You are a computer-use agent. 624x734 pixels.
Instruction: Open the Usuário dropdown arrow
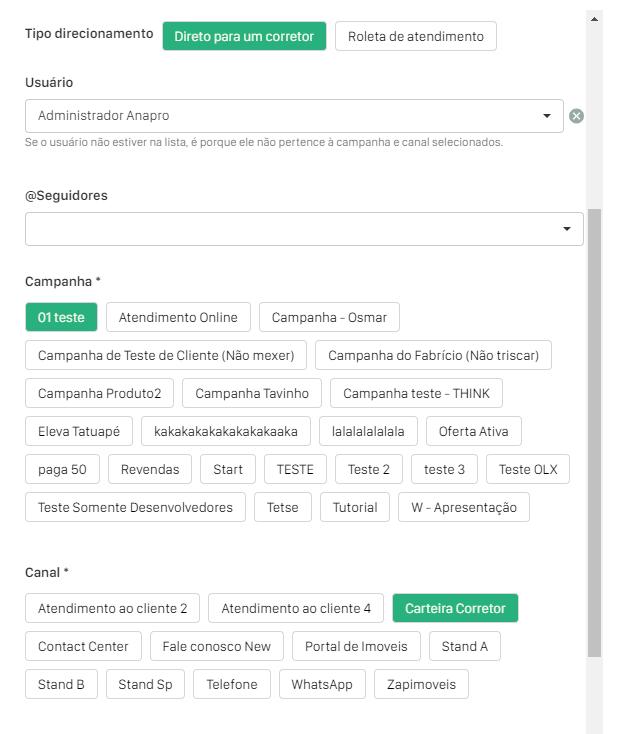coord(547,116)
